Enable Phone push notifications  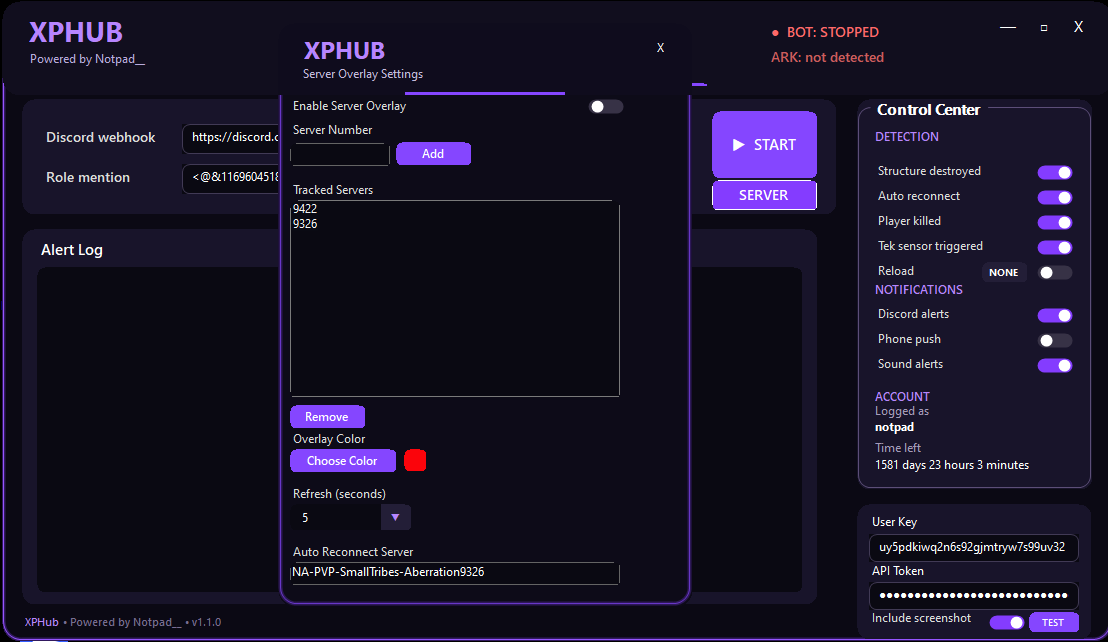coord(1055,340)
